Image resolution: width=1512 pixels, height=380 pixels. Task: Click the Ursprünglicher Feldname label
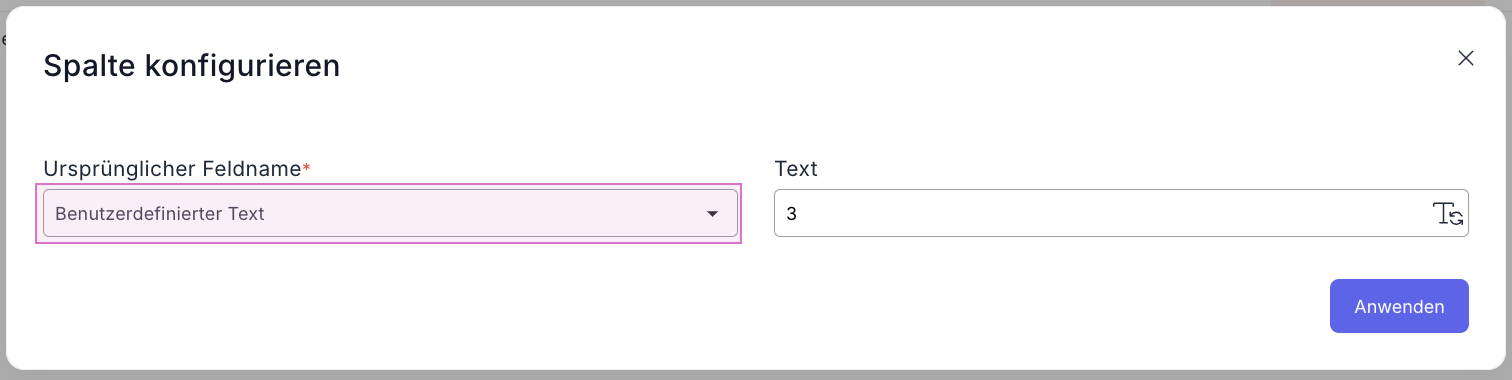(x=172, y=169)
